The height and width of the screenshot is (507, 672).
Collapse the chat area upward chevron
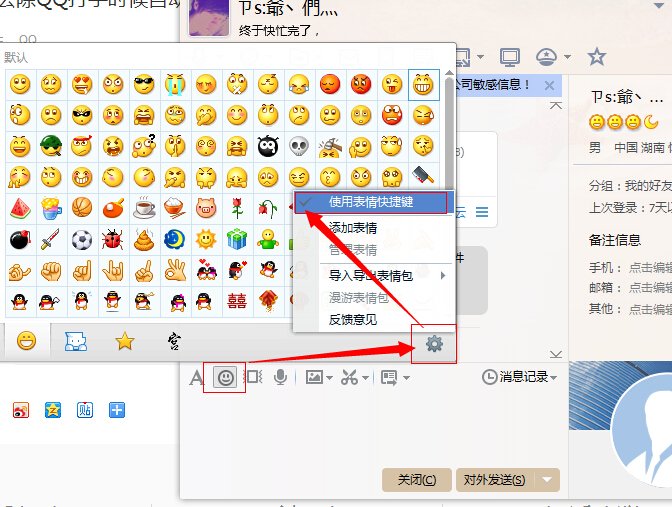pyautogui.click(x=556, y=105)
